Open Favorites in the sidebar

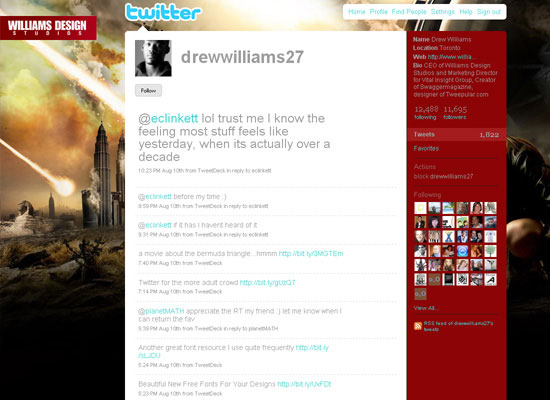(426, 148)
